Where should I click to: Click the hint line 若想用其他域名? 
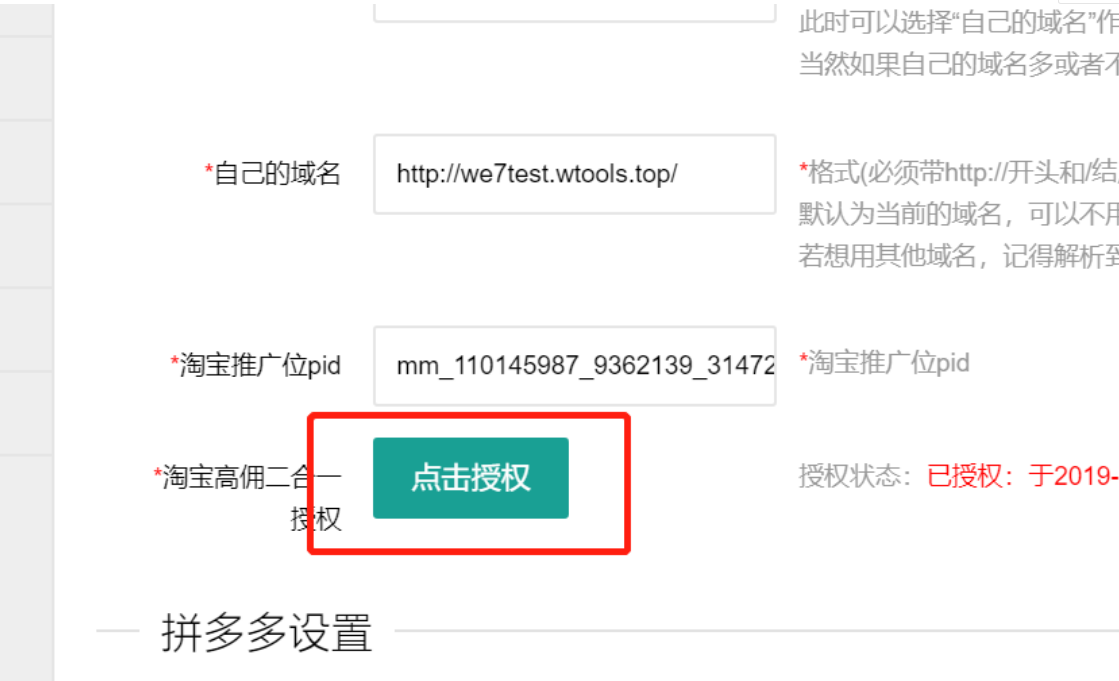[x=958, y=255]
